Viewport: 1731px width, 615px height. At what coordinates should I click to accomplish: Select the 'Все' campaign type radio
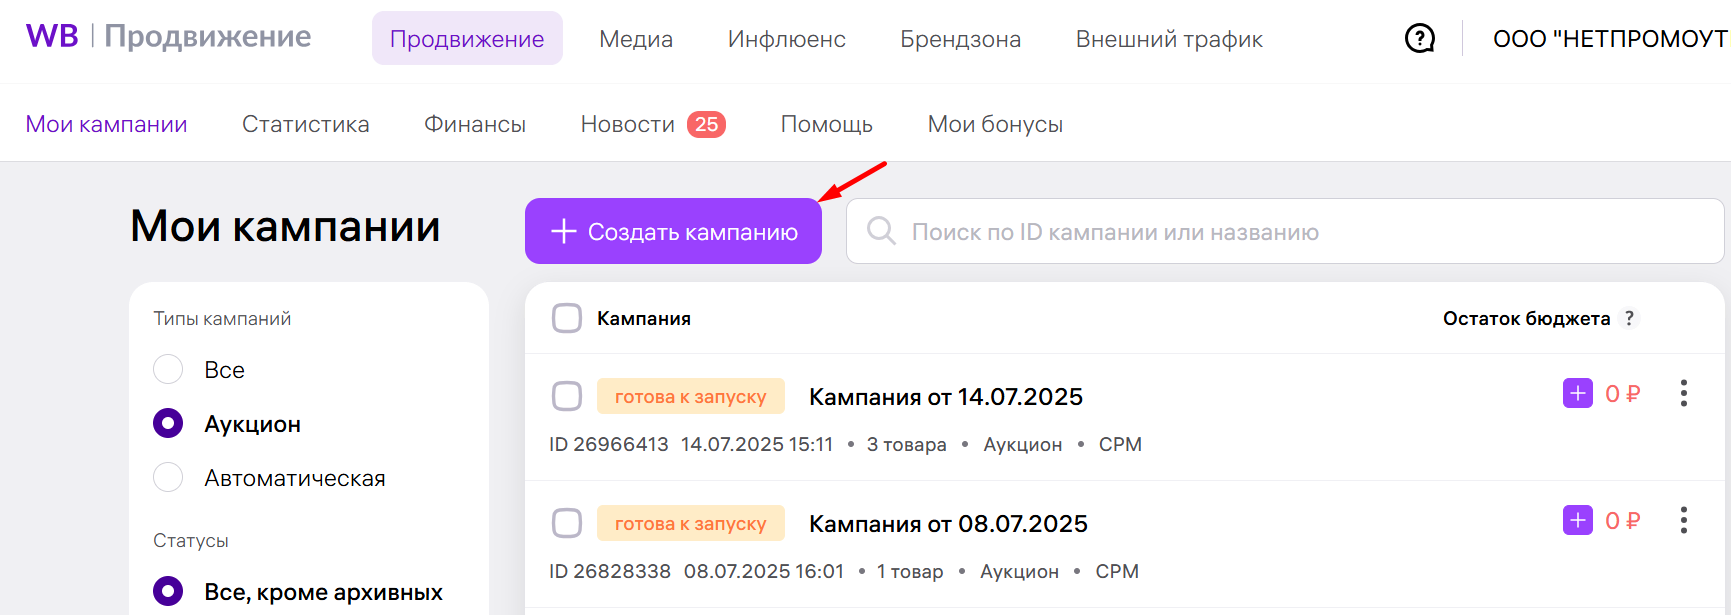(x=168, y=369)
